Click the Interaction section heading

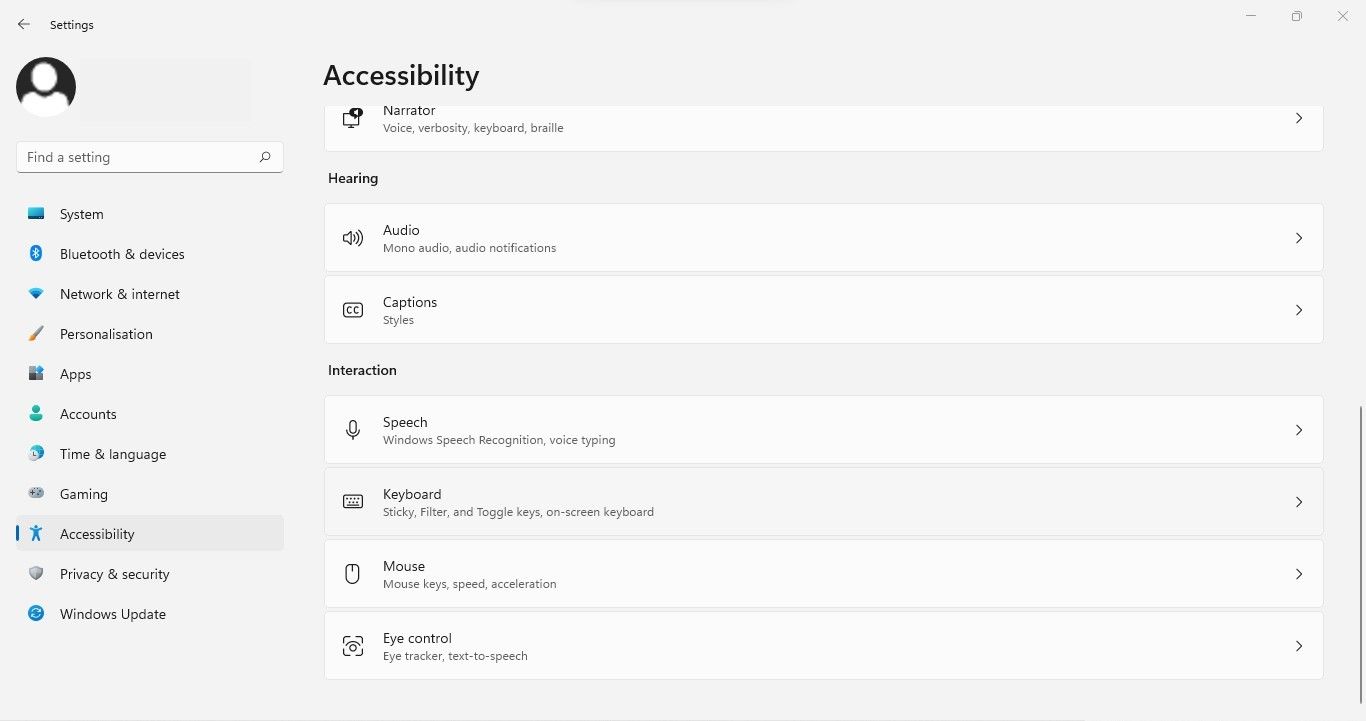362,370
